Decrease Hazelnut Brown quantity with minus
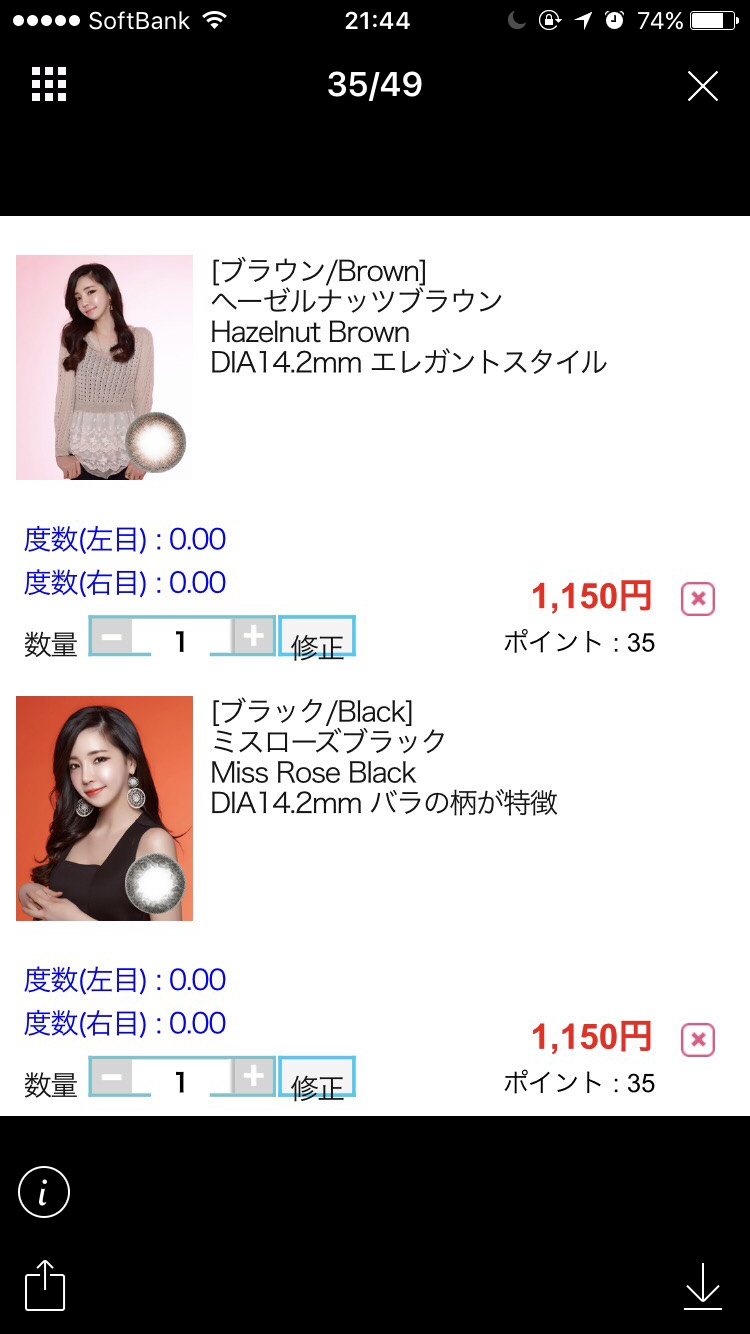Screen dimensions: 750x1334 coord(112,636)
